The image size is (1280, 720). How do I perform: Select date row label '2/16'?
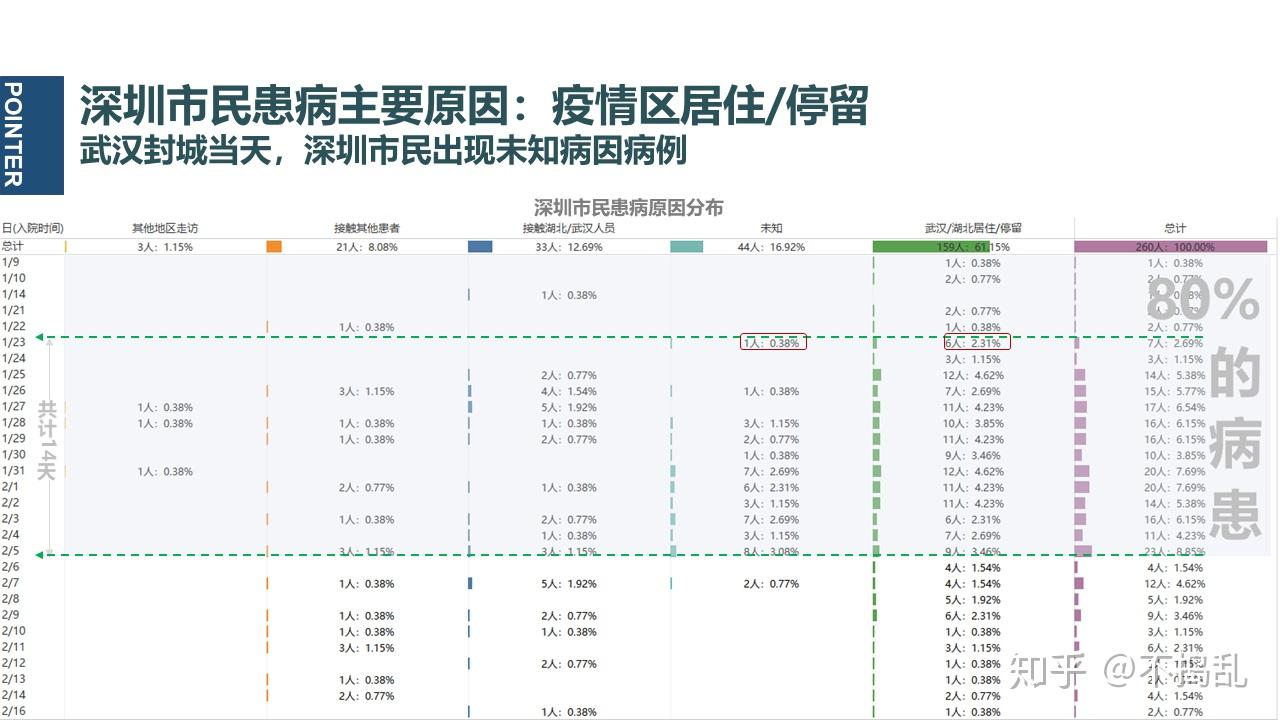[x=13, y=711]
